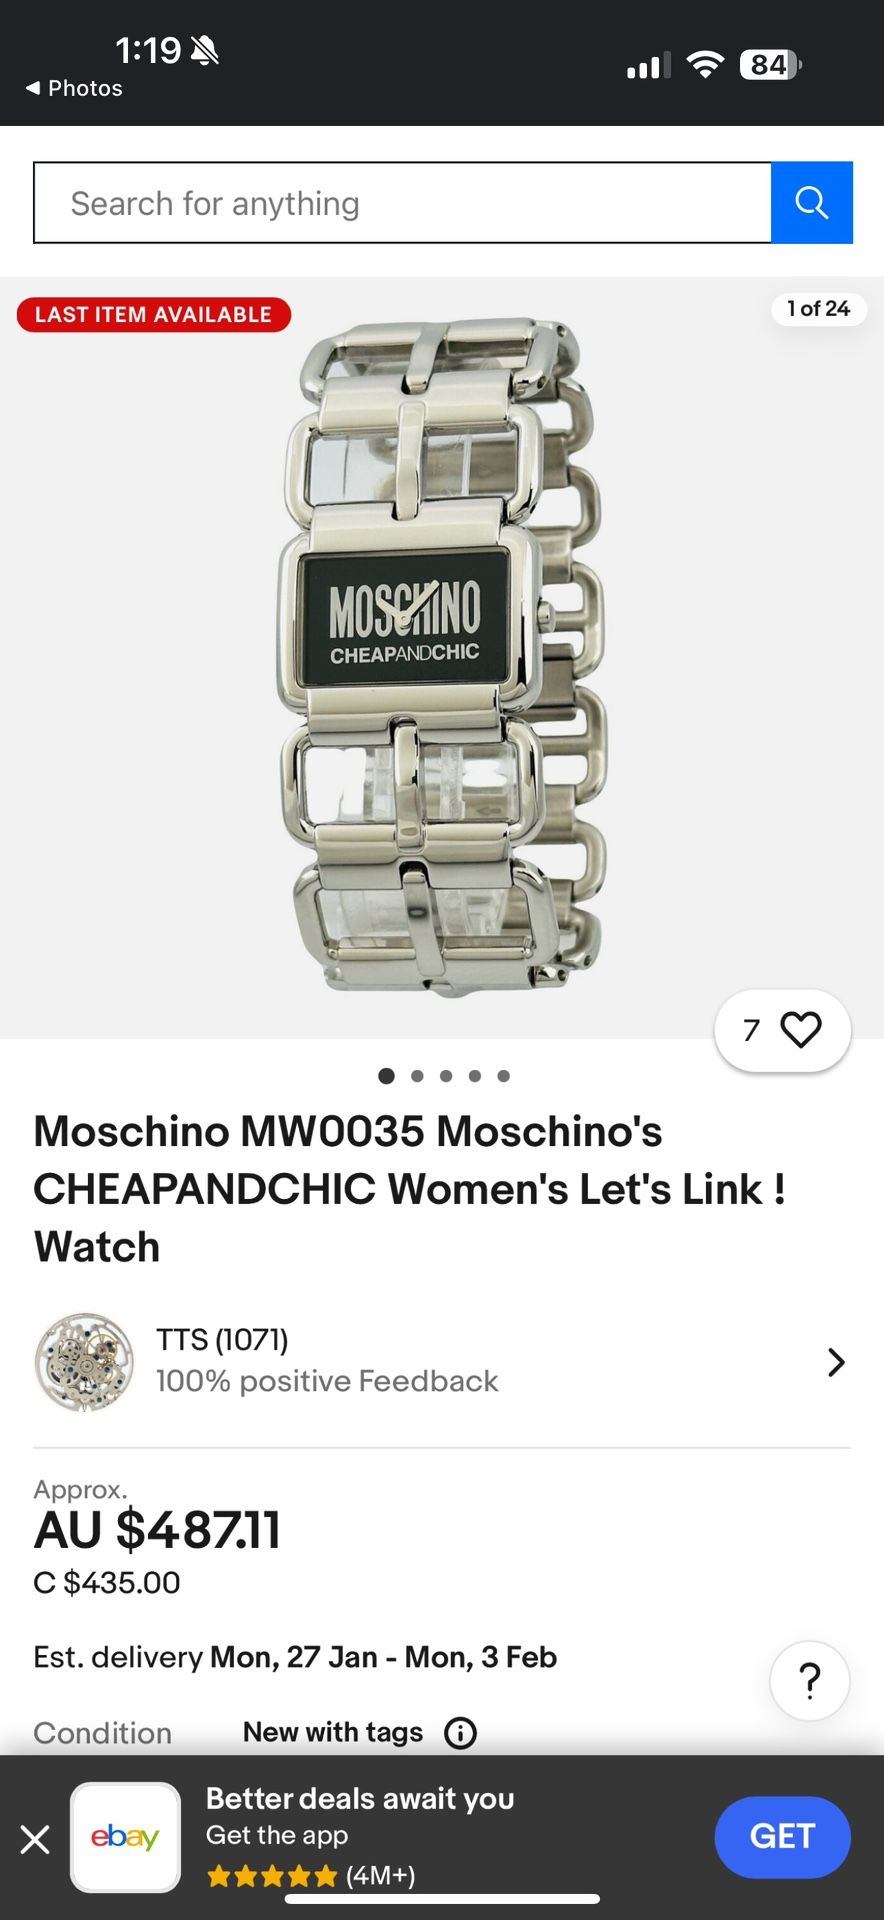Viewport: 884px width, 1920px height.
Task: Dismiss the app banner with X
Action: pos(35,1838)
